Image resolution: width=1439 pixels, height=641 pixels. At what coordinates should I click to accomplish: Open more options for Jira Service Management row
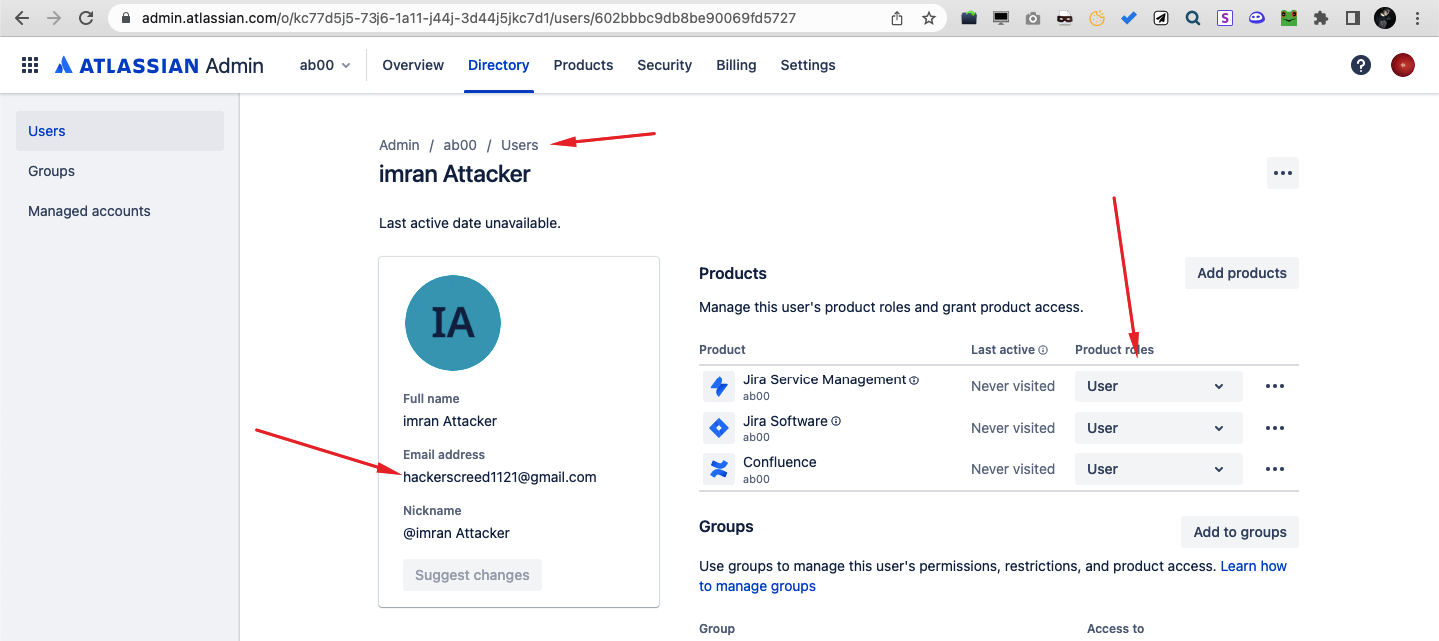click(x=1275, y=386)
